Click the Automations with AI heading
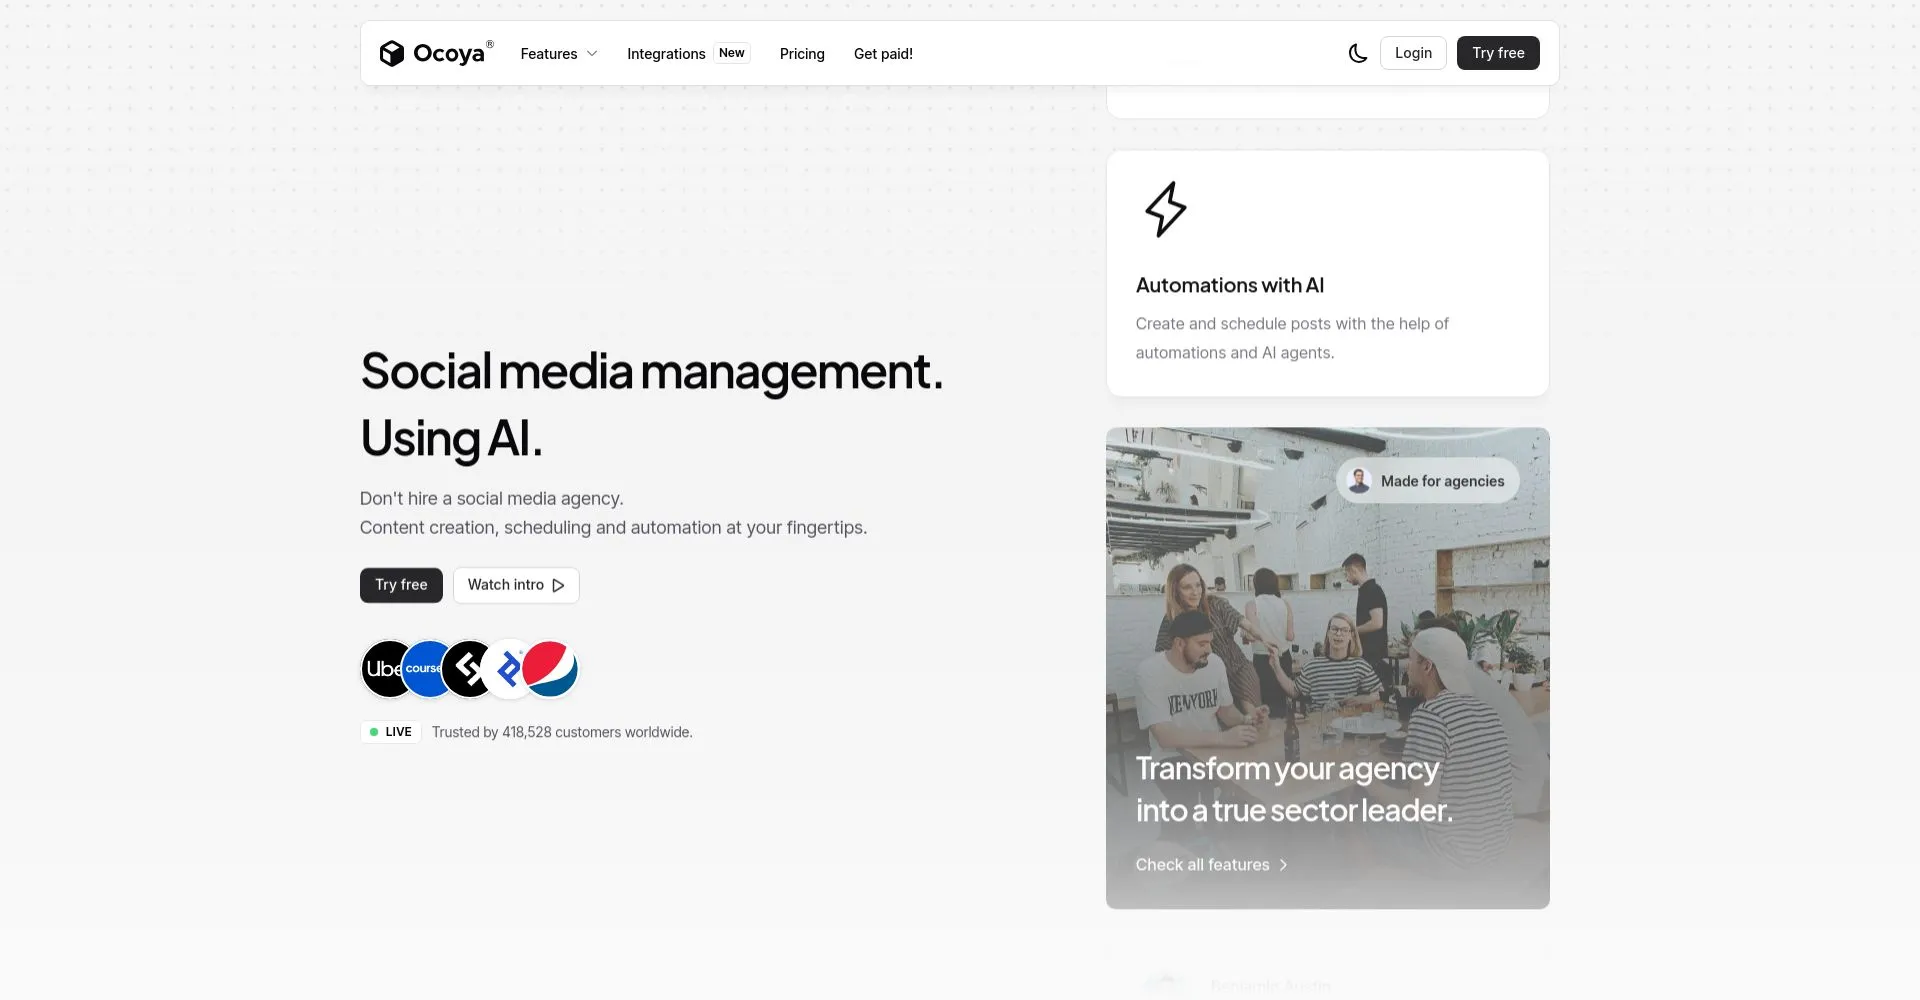The width and height of the screenshot is (1920, 1000). [x=1229, y=285]
